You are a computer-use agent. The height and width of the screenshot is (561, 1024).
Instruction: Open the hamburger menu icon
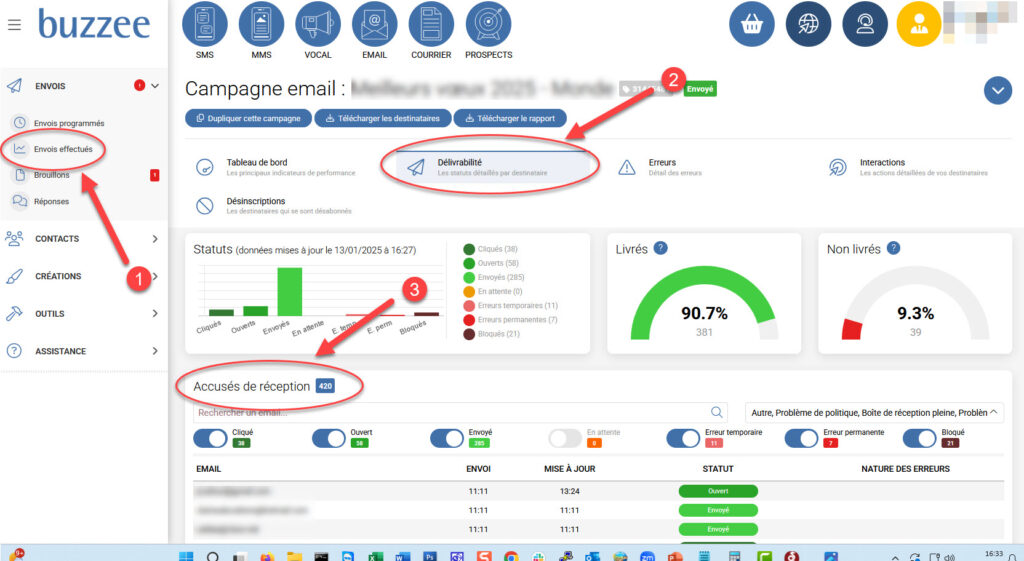coord(14,25)
